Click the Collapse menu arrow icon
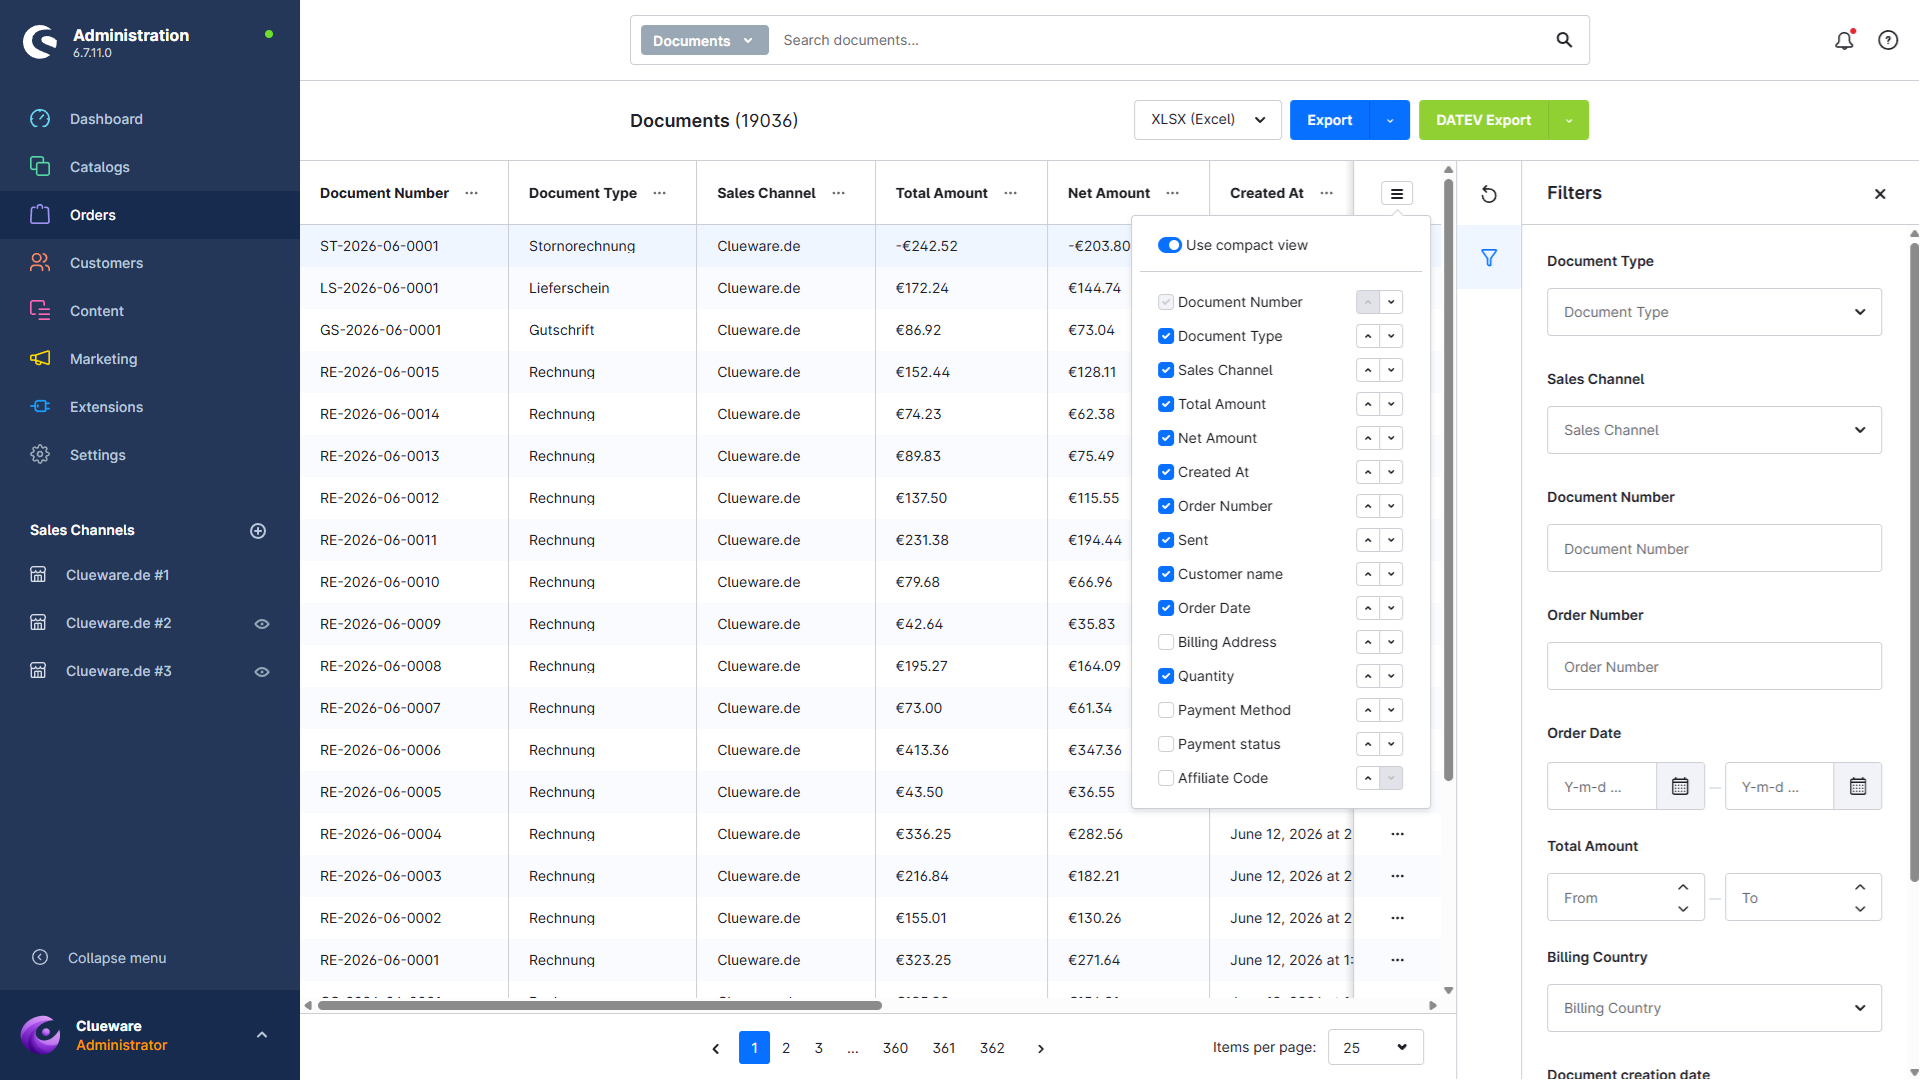Screen dimensions: 1920x1080 tap(40, 957)
